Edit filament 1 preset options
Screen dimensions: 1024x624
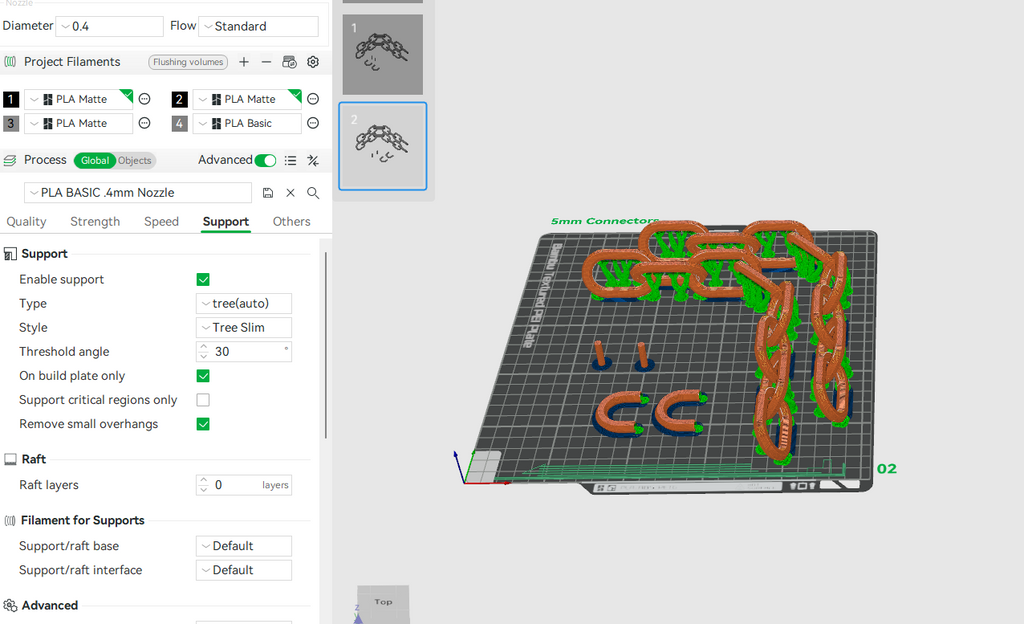point(145,99)
